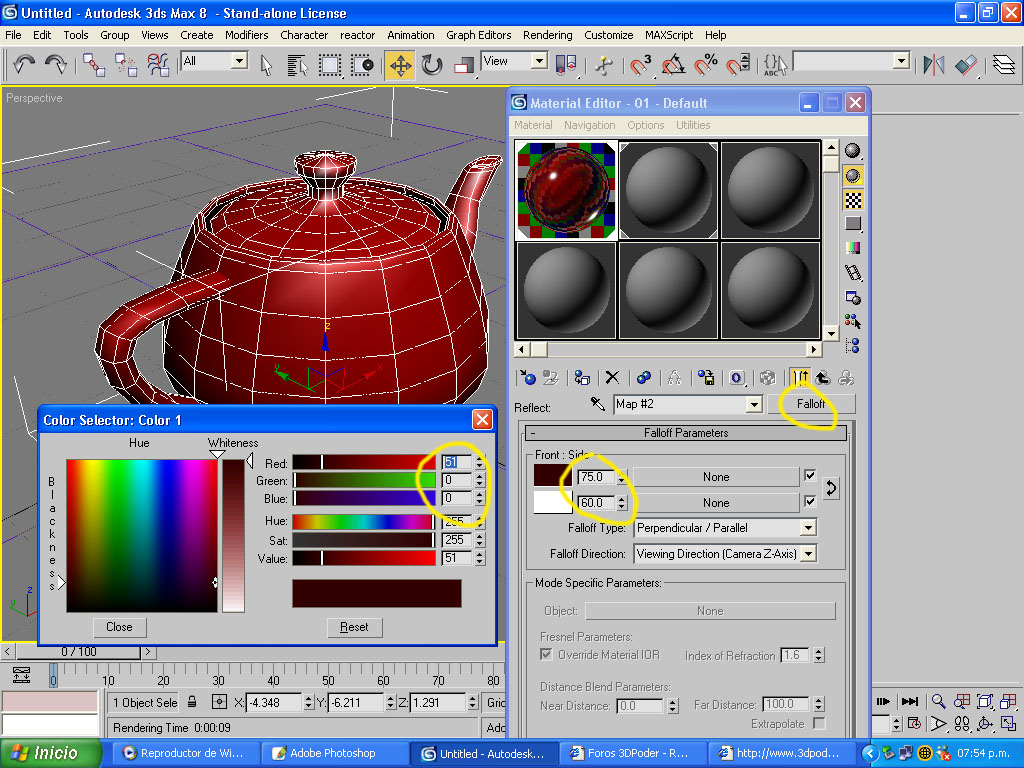1024x768 pixels.
Task: Select the Select and Link tool
Action: point(93,65)
